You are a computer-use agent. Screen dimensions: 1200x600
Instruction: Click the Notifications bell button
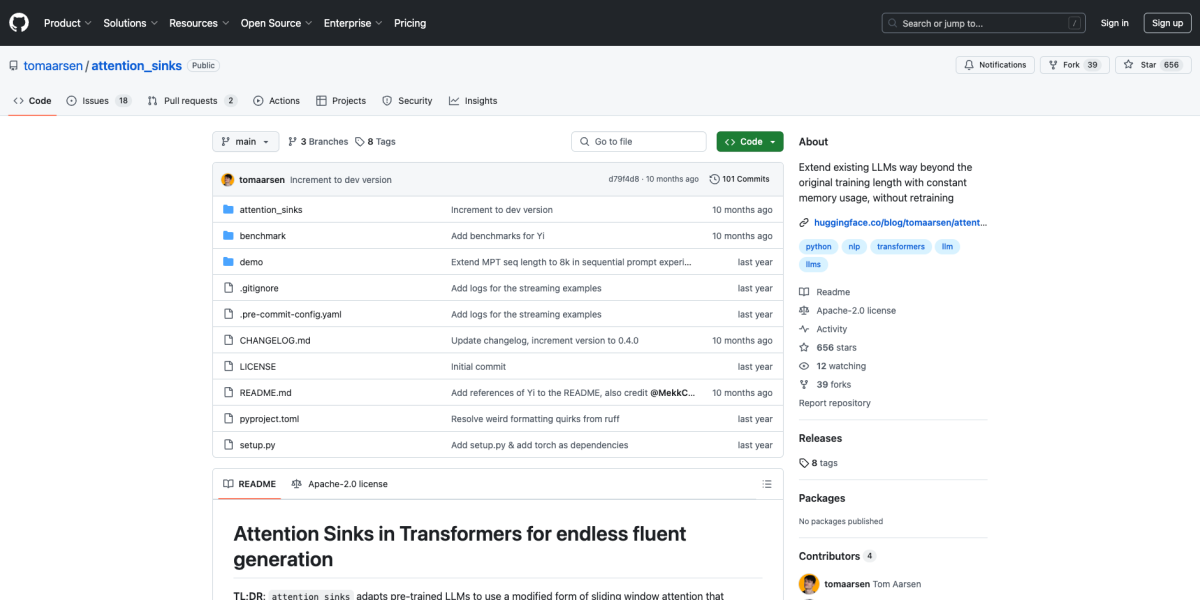point(995,65)
